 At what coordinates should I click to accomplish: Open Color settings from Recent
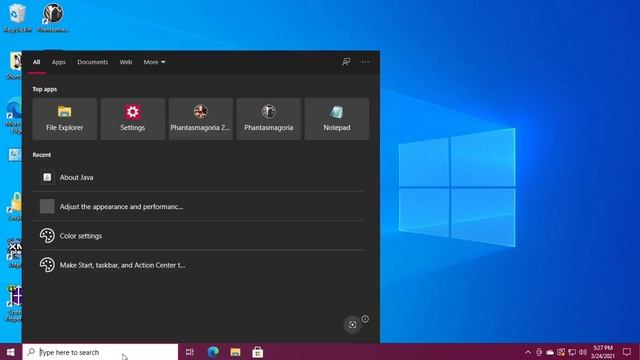click(x=199, y=236)
